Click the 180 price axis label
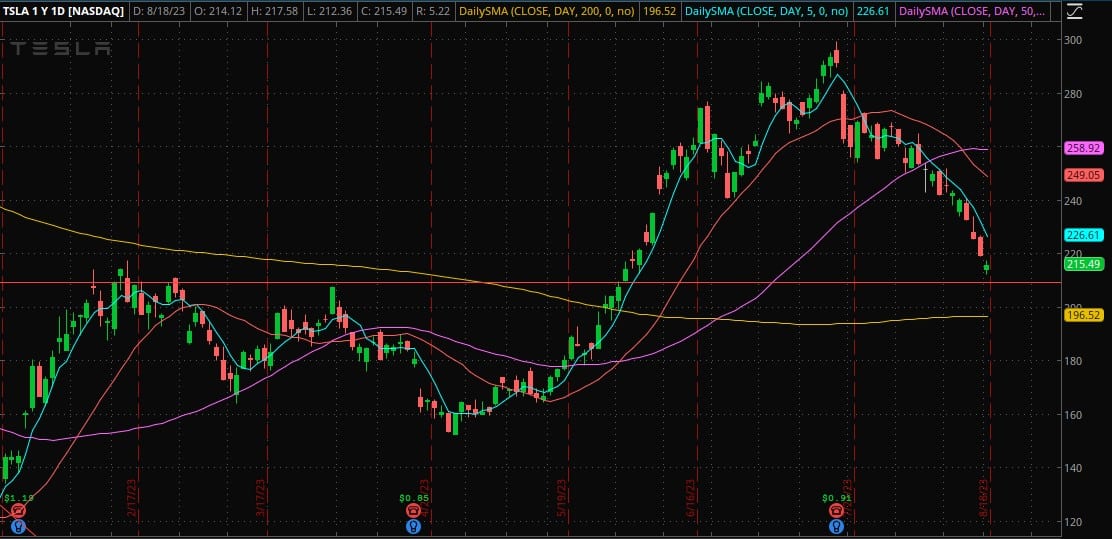This screenshot has height=539, width=1112. [1072, 361]
